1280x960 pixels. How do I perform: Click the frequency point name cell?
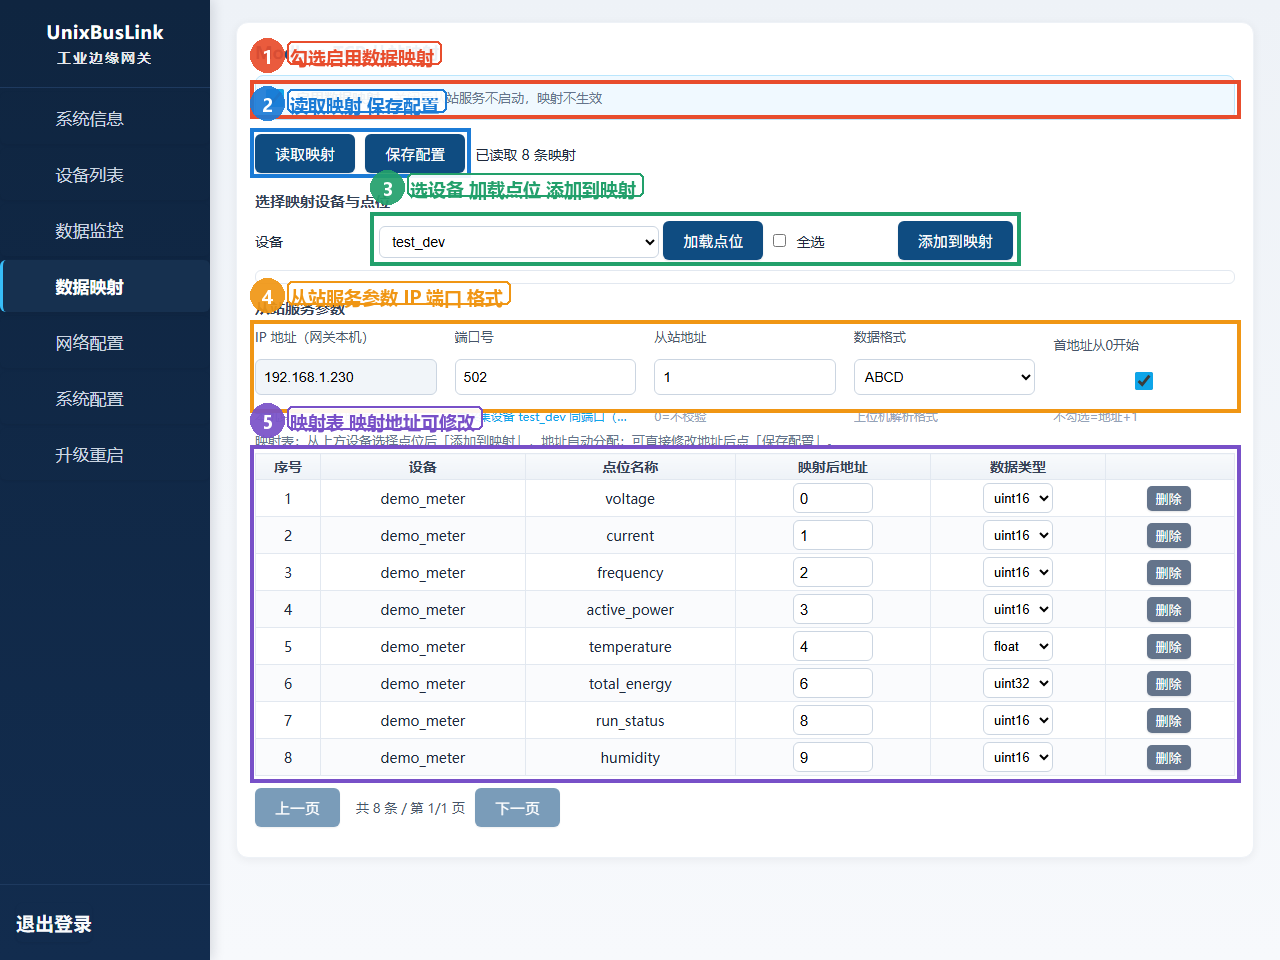click(x=630, y=573)
